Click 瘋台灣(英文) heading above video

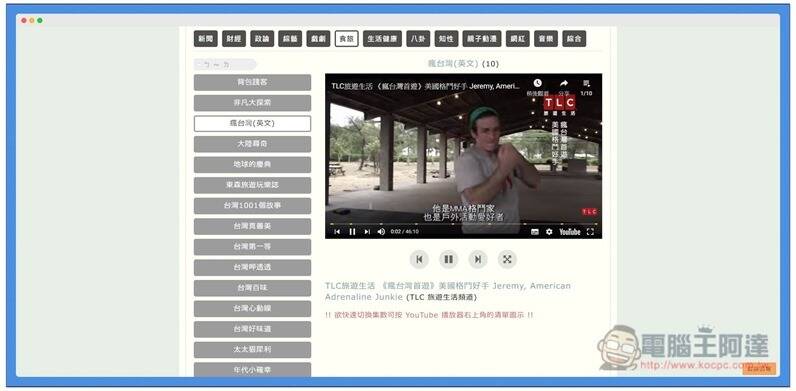(454, 63)
